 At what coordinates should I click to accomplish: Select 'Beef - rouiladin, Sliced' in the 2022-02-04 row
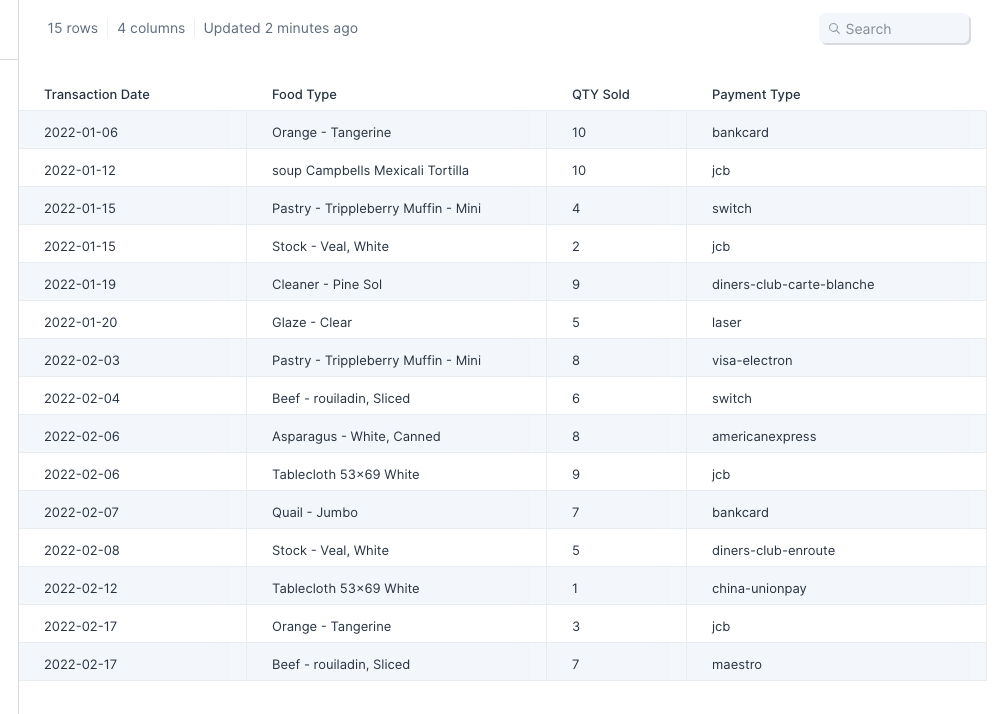pyautogui.click(x=396, y=398)
